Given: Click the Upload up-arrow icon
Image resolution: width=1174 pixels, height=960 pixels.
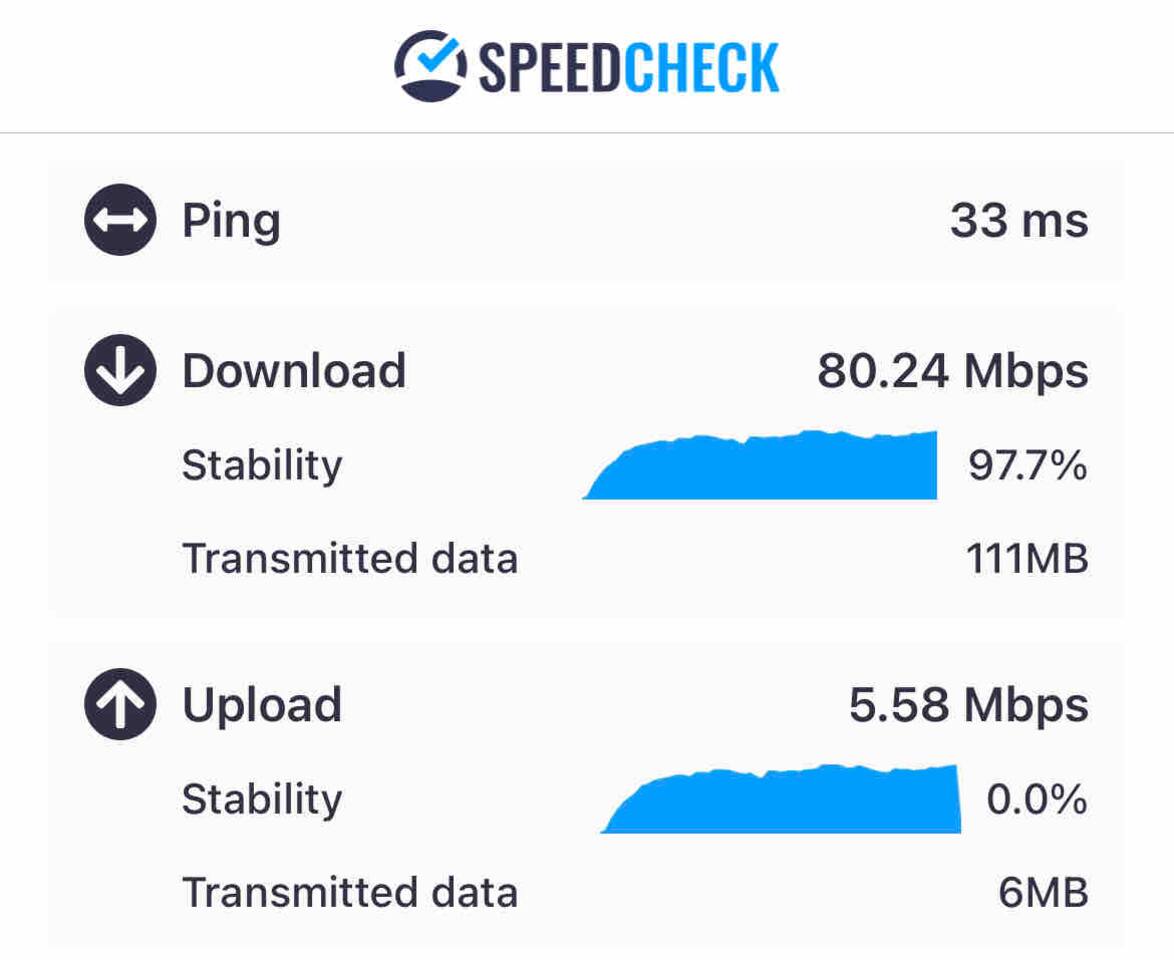Looking at the screenshot, I should pos(120,704).
